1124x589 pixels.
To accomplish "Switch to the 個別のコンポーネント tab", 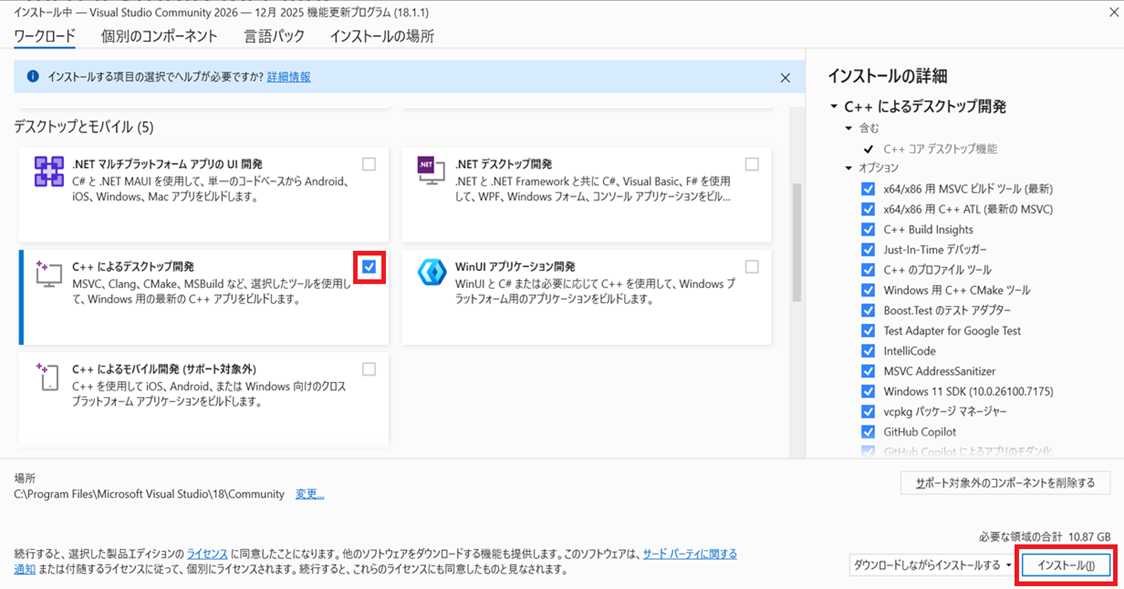I will pyautogui.click(x=159, y=36).
